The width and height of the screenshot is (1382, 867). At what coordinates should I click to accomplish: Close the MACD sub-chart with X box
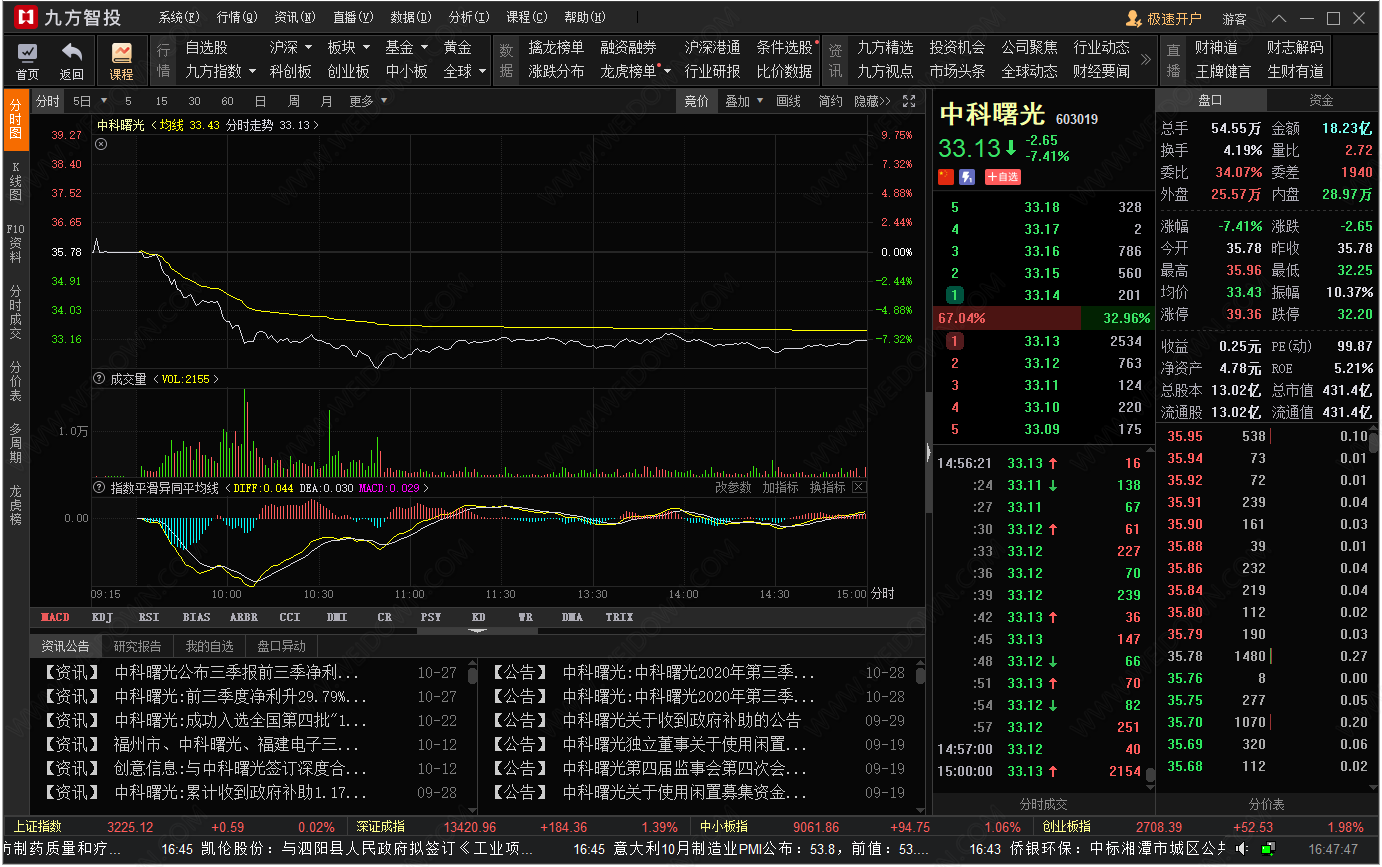click(x=858, y=487)
